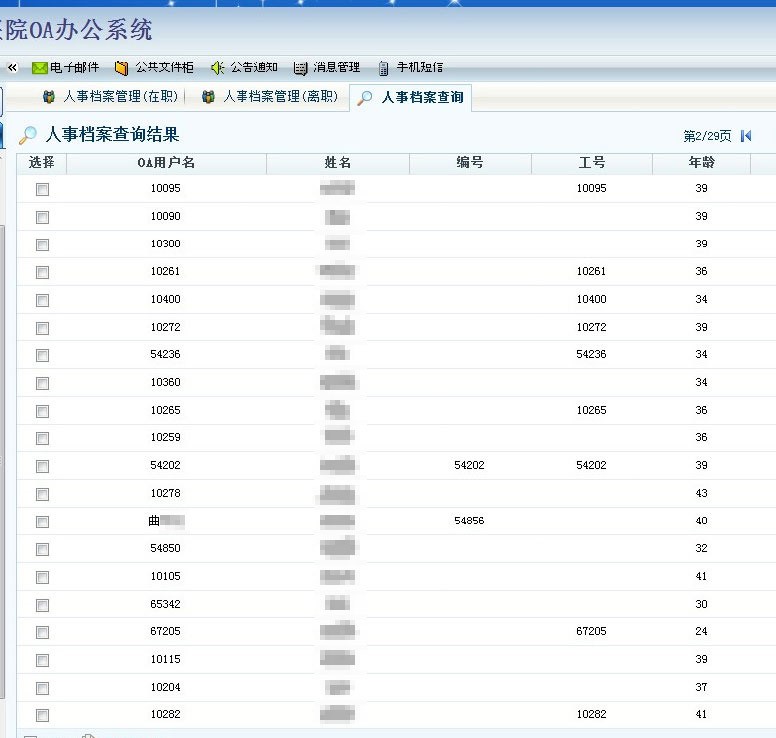
Task: Open 手机短信 in the toolbar
Action: (x=410, y=67)
